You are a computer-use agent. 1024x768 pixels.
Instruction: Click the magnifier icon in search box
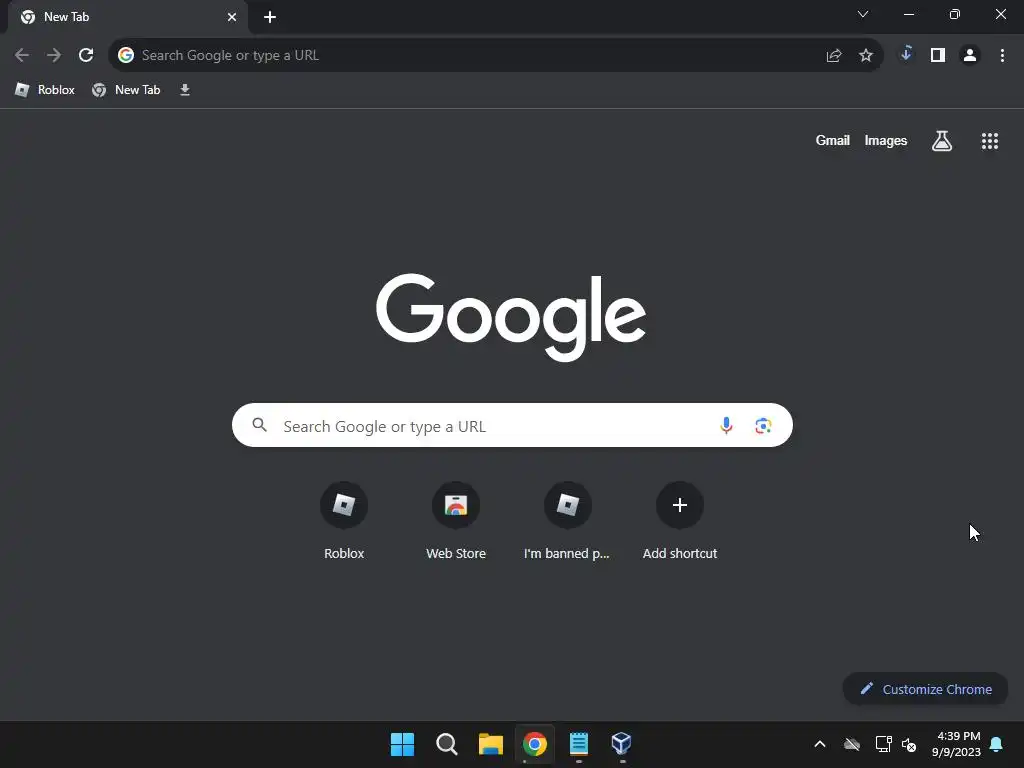(x=259, y=425)
